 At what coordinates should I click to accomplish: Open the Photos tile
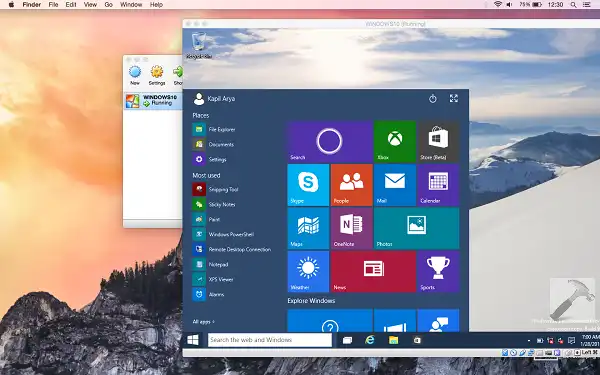click(x=416, y=228)
